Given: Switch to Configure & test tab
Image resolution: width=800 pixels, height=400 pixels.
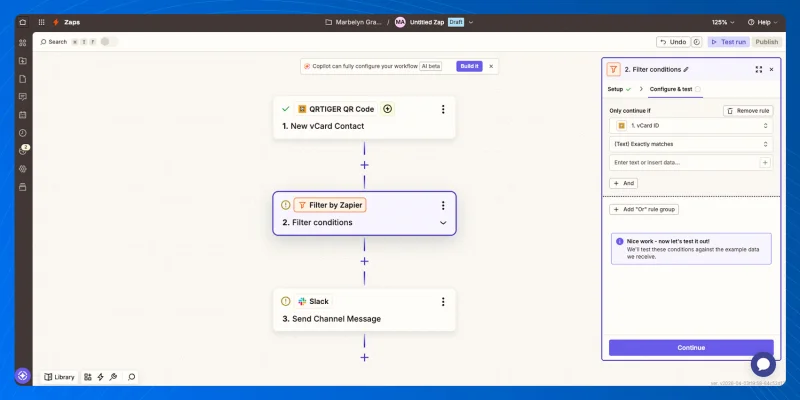Looking at the screenshot, I should click(x=675, y=89).
